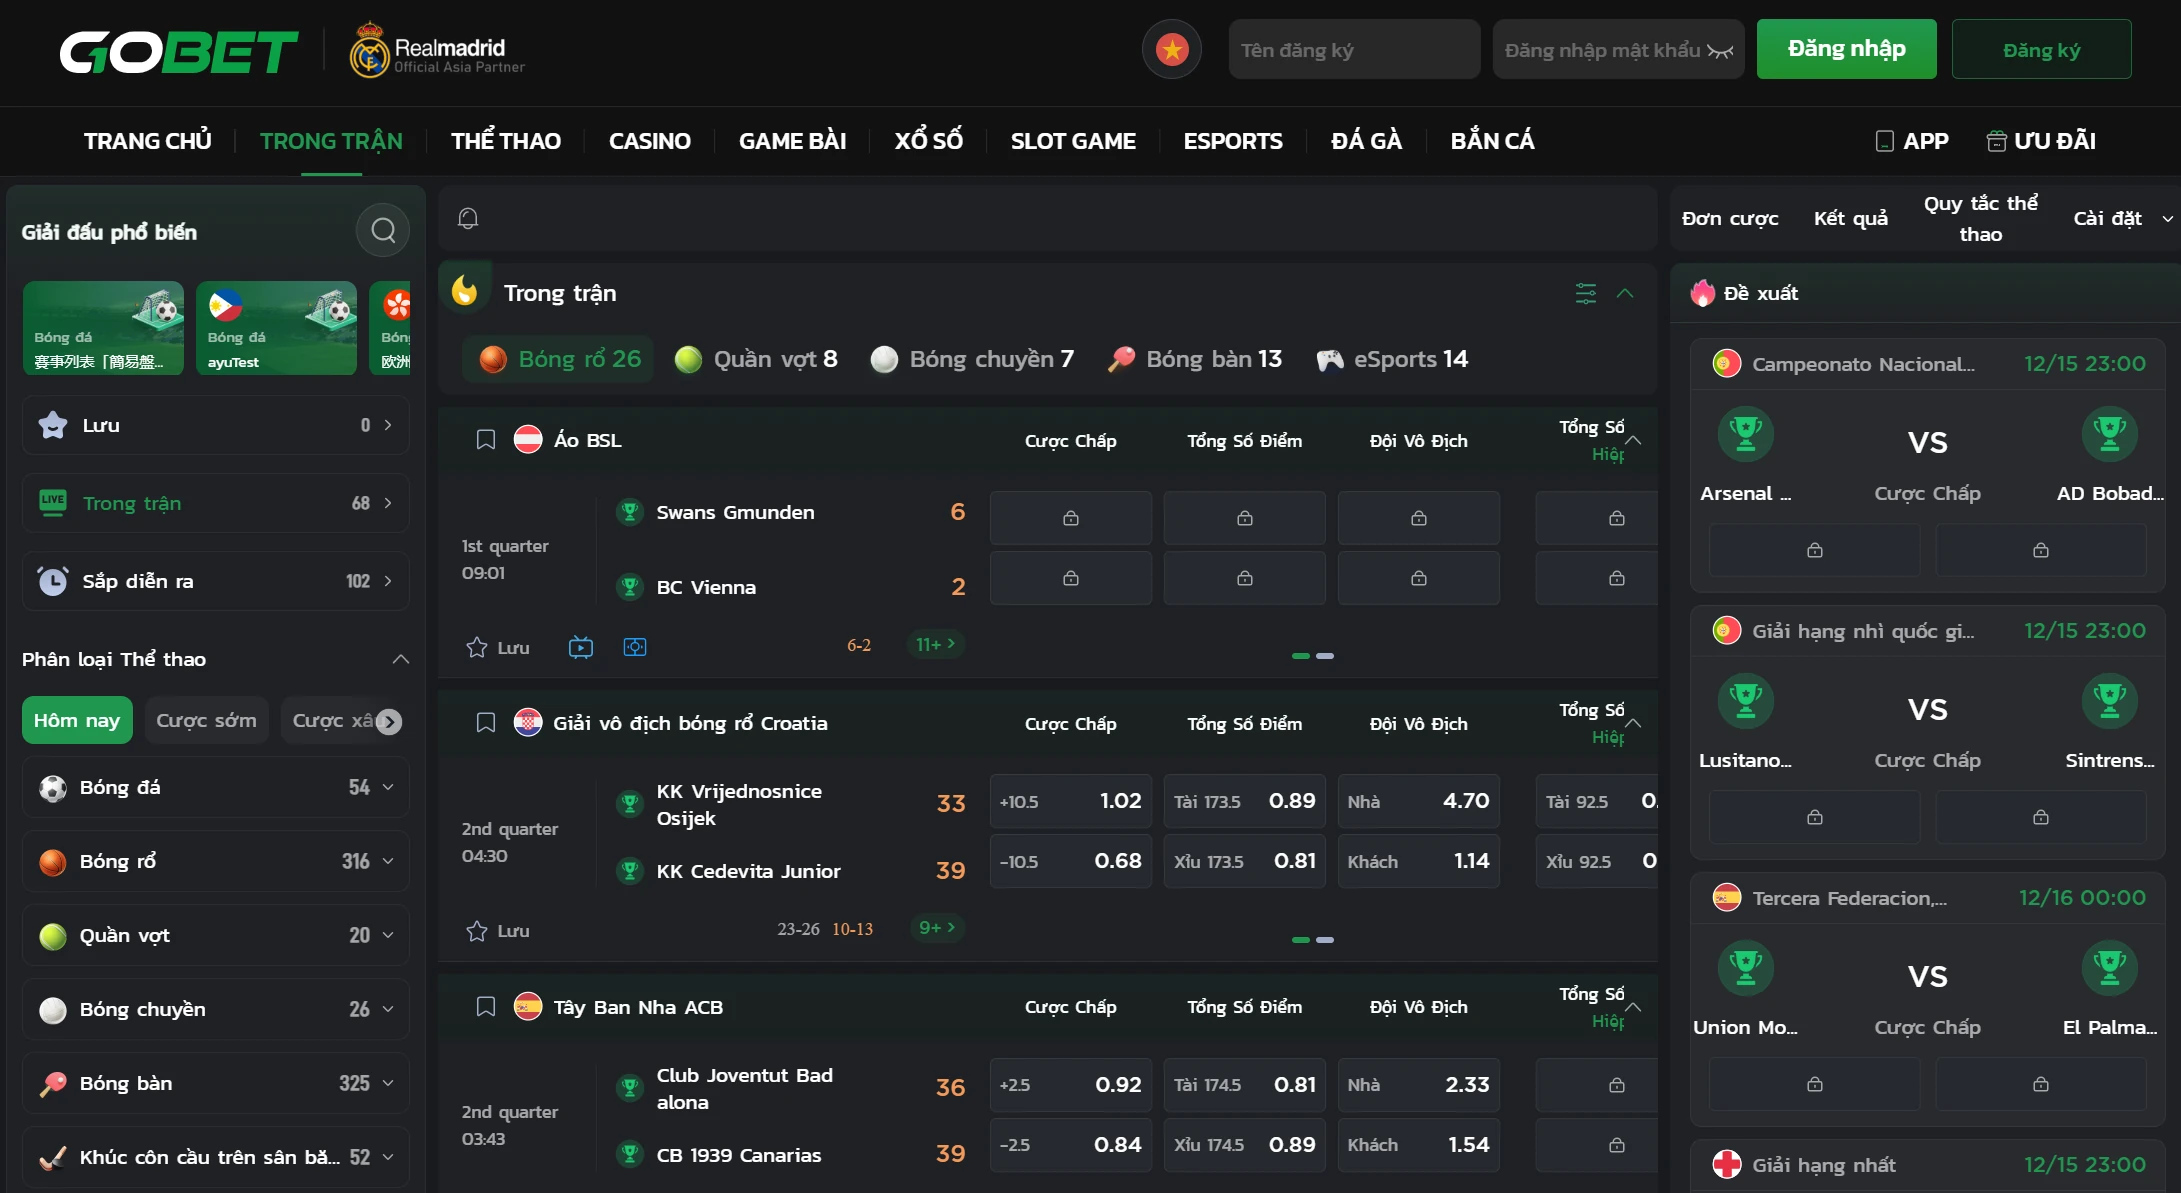Select the Bóng rổ 26 sport tab
The height and width of the screenshot is (1193, 2181).
(x=559, y=359)
